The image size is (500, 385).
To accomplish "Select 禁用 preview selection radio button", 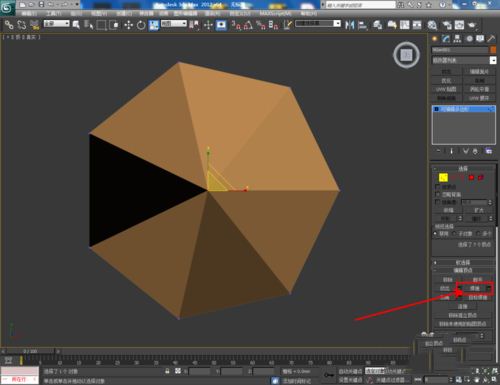I will coord(435,234).
